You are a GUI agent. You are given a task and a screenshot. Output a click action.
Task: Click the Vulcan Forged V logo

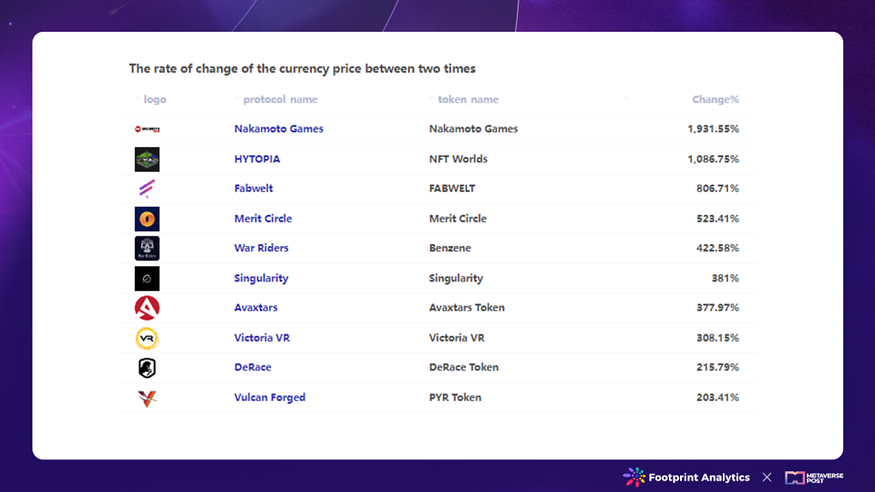tap(147, 398)
